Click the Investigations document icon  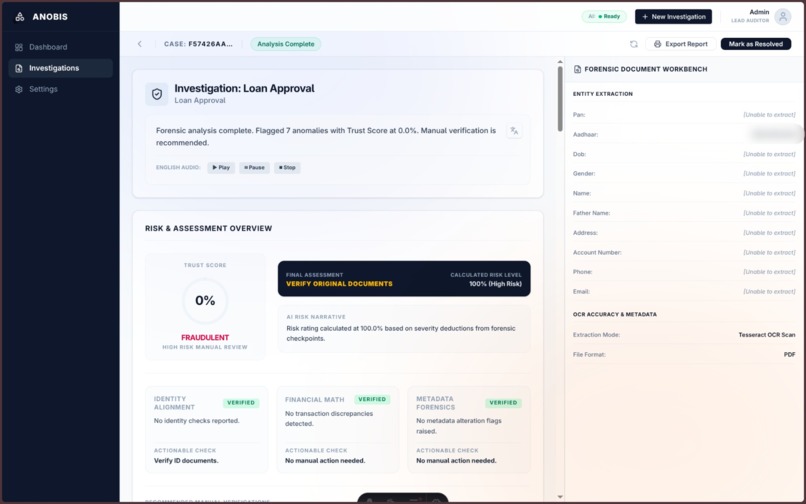pyautogui.click(x=19, y=68)
